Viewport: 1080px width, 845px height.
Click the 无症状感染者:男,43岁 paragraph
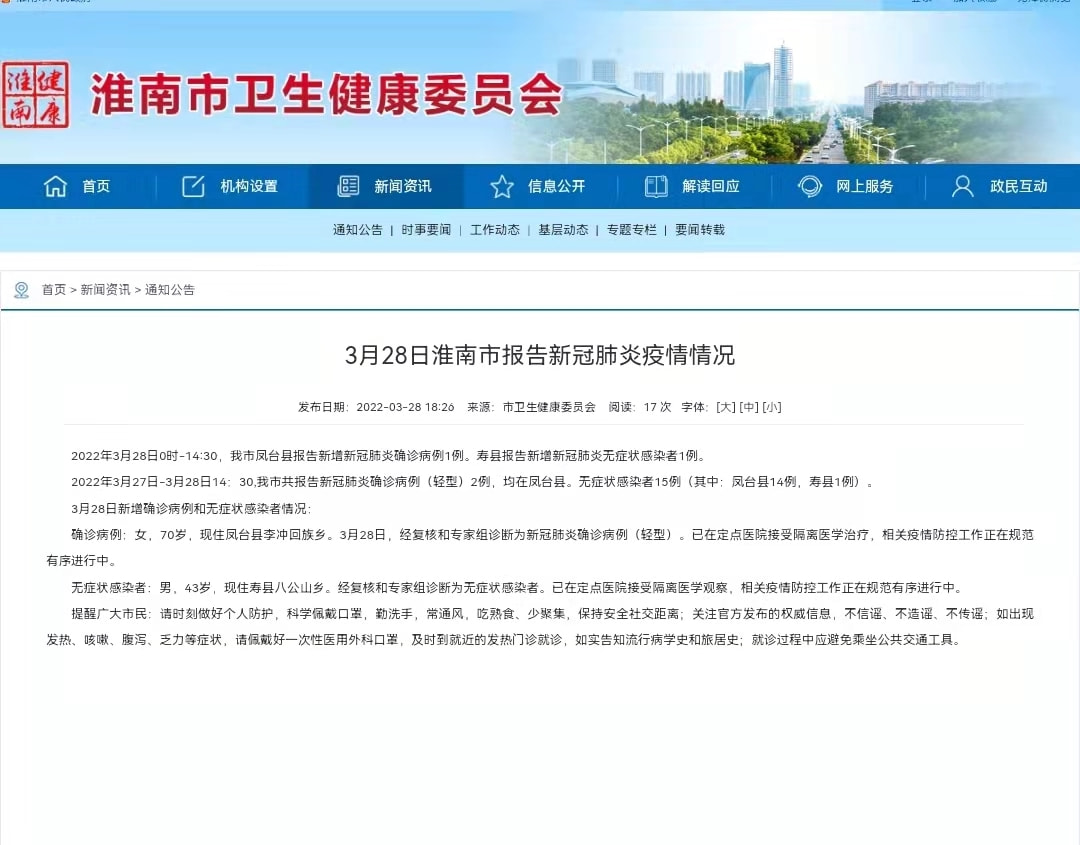coord(517,587)
